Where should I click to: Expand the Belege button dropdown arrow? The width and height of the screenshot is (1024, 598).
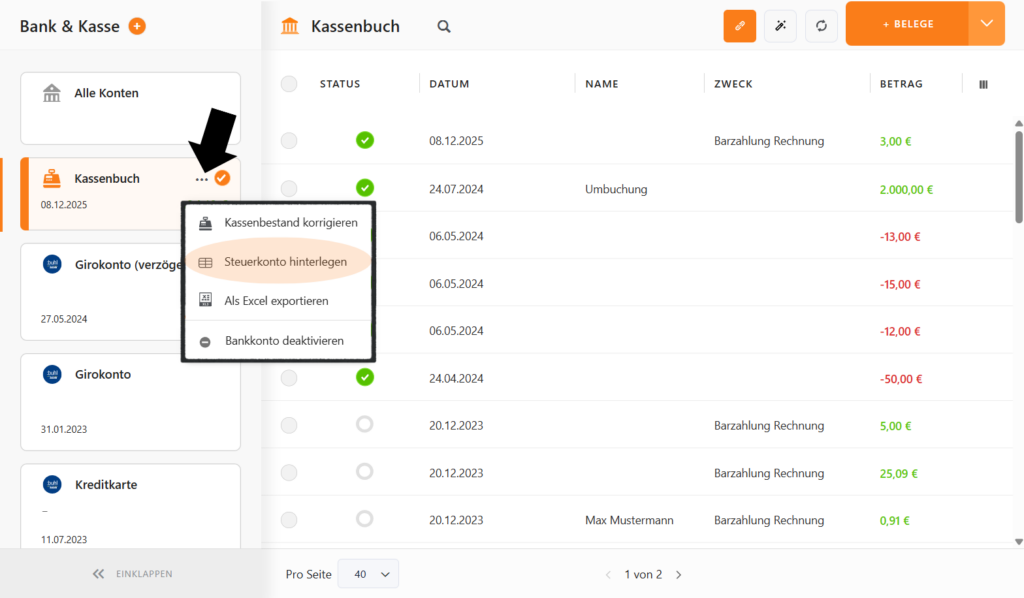coord(986,24)
